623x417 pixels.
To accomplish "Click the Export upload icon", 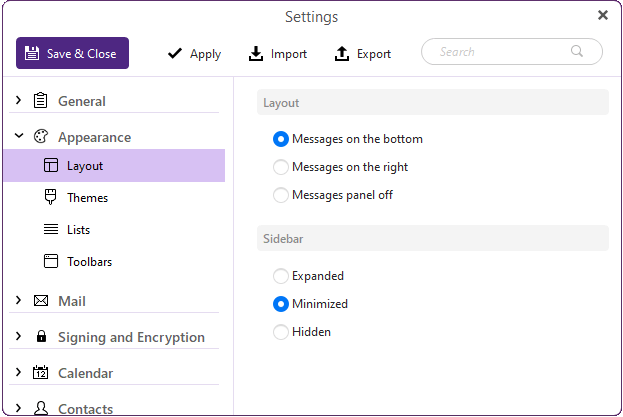I will point(342,54).
